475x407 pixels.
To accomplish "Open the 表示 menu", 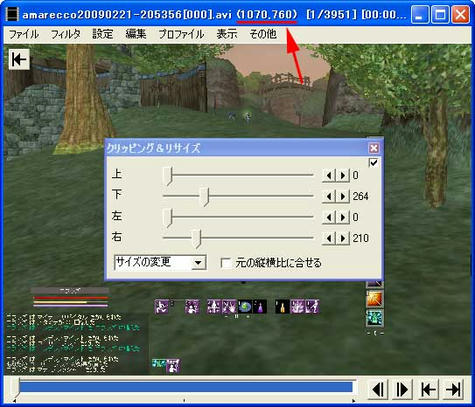I will (227, 34).
